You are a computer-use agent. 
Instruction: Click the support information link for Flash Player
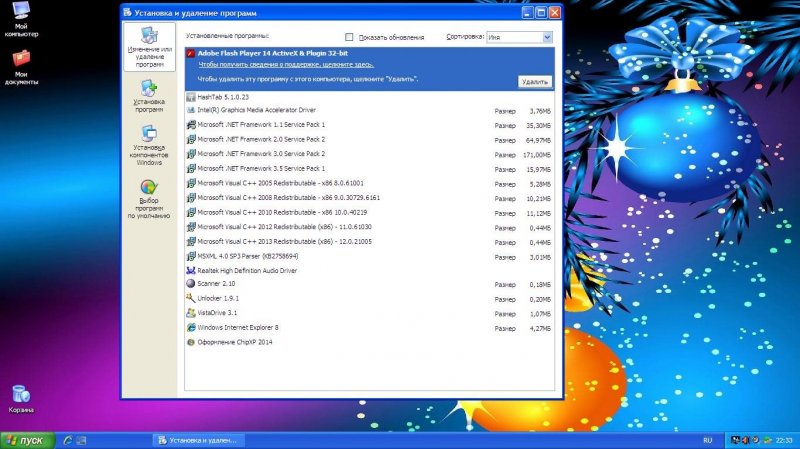[x=286, y=65]
